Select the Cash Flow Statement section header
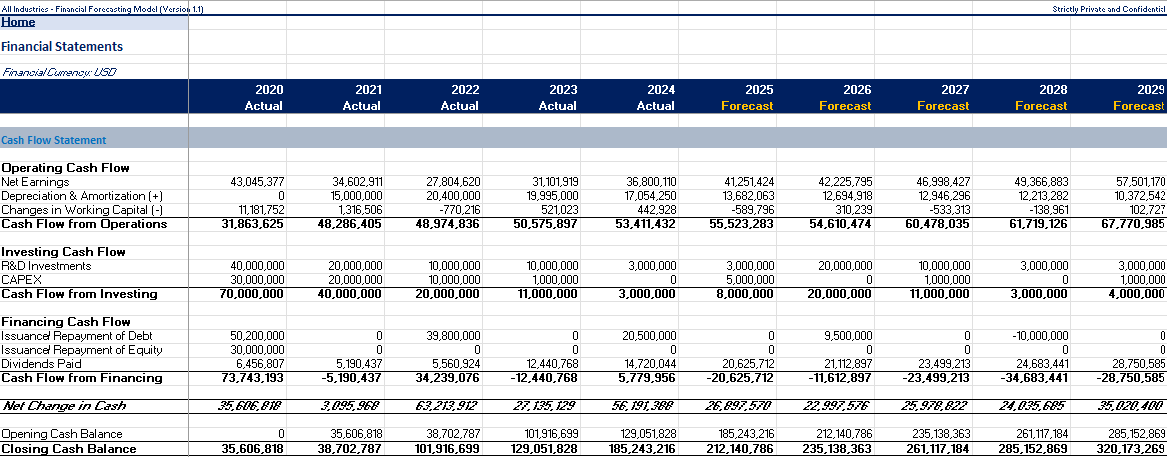Screen dimensions: 1167x457 tap(54, 140)
